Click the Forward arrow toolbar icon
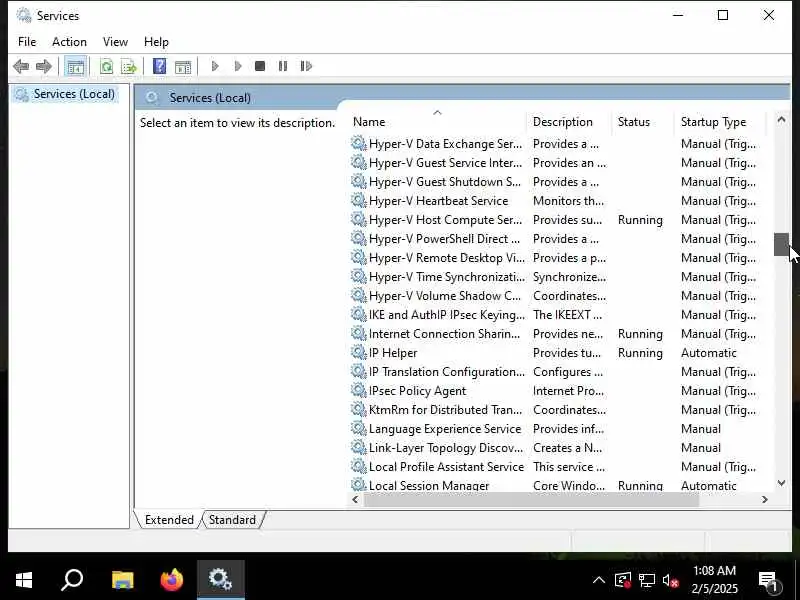 pos(44,66)
